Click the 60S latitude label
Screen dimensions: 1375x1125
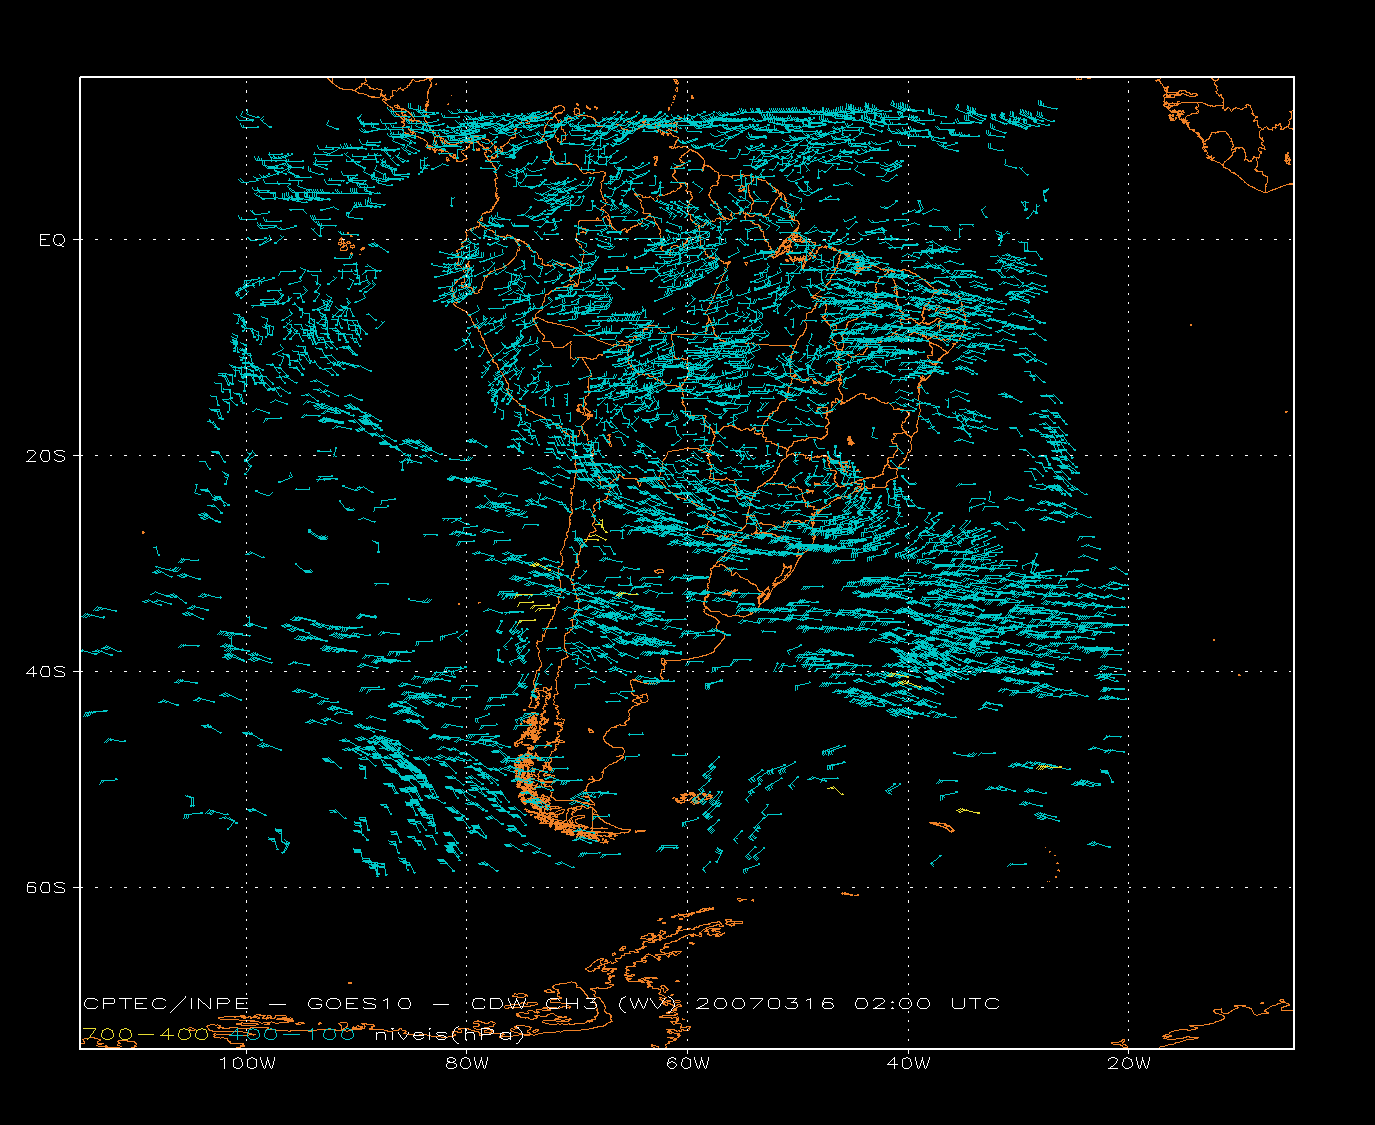tap(45, 888)
